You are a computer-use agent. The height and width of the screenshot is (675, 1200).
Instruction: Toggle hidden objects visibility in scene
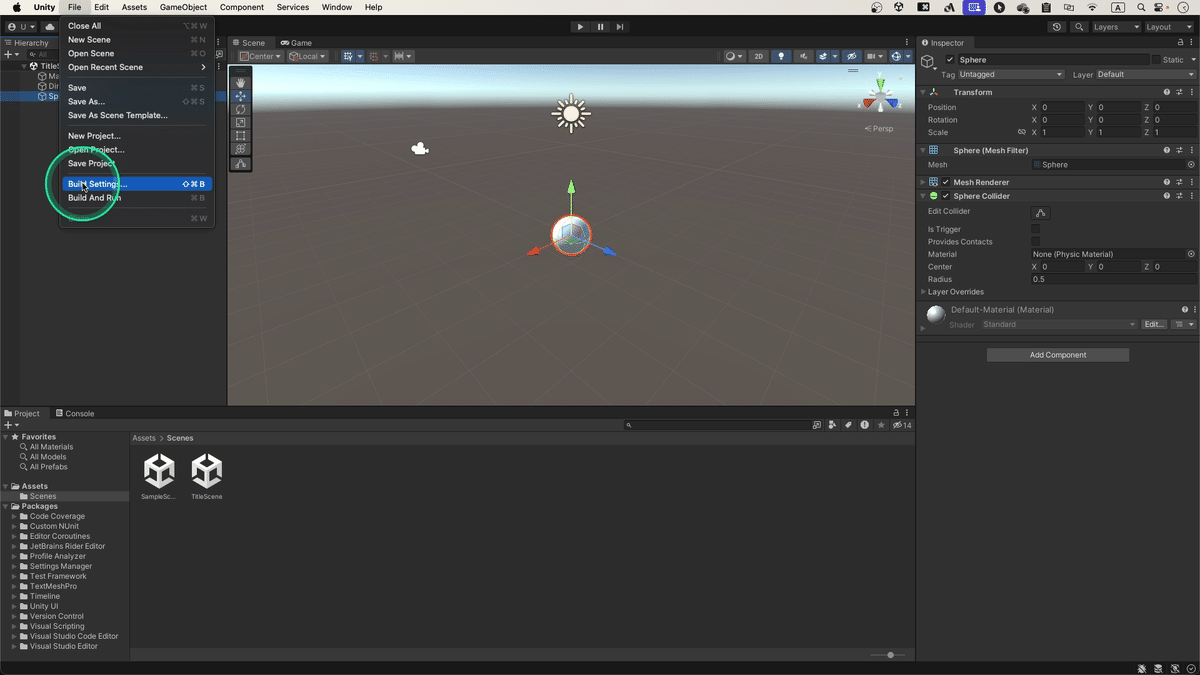(851, 56)
